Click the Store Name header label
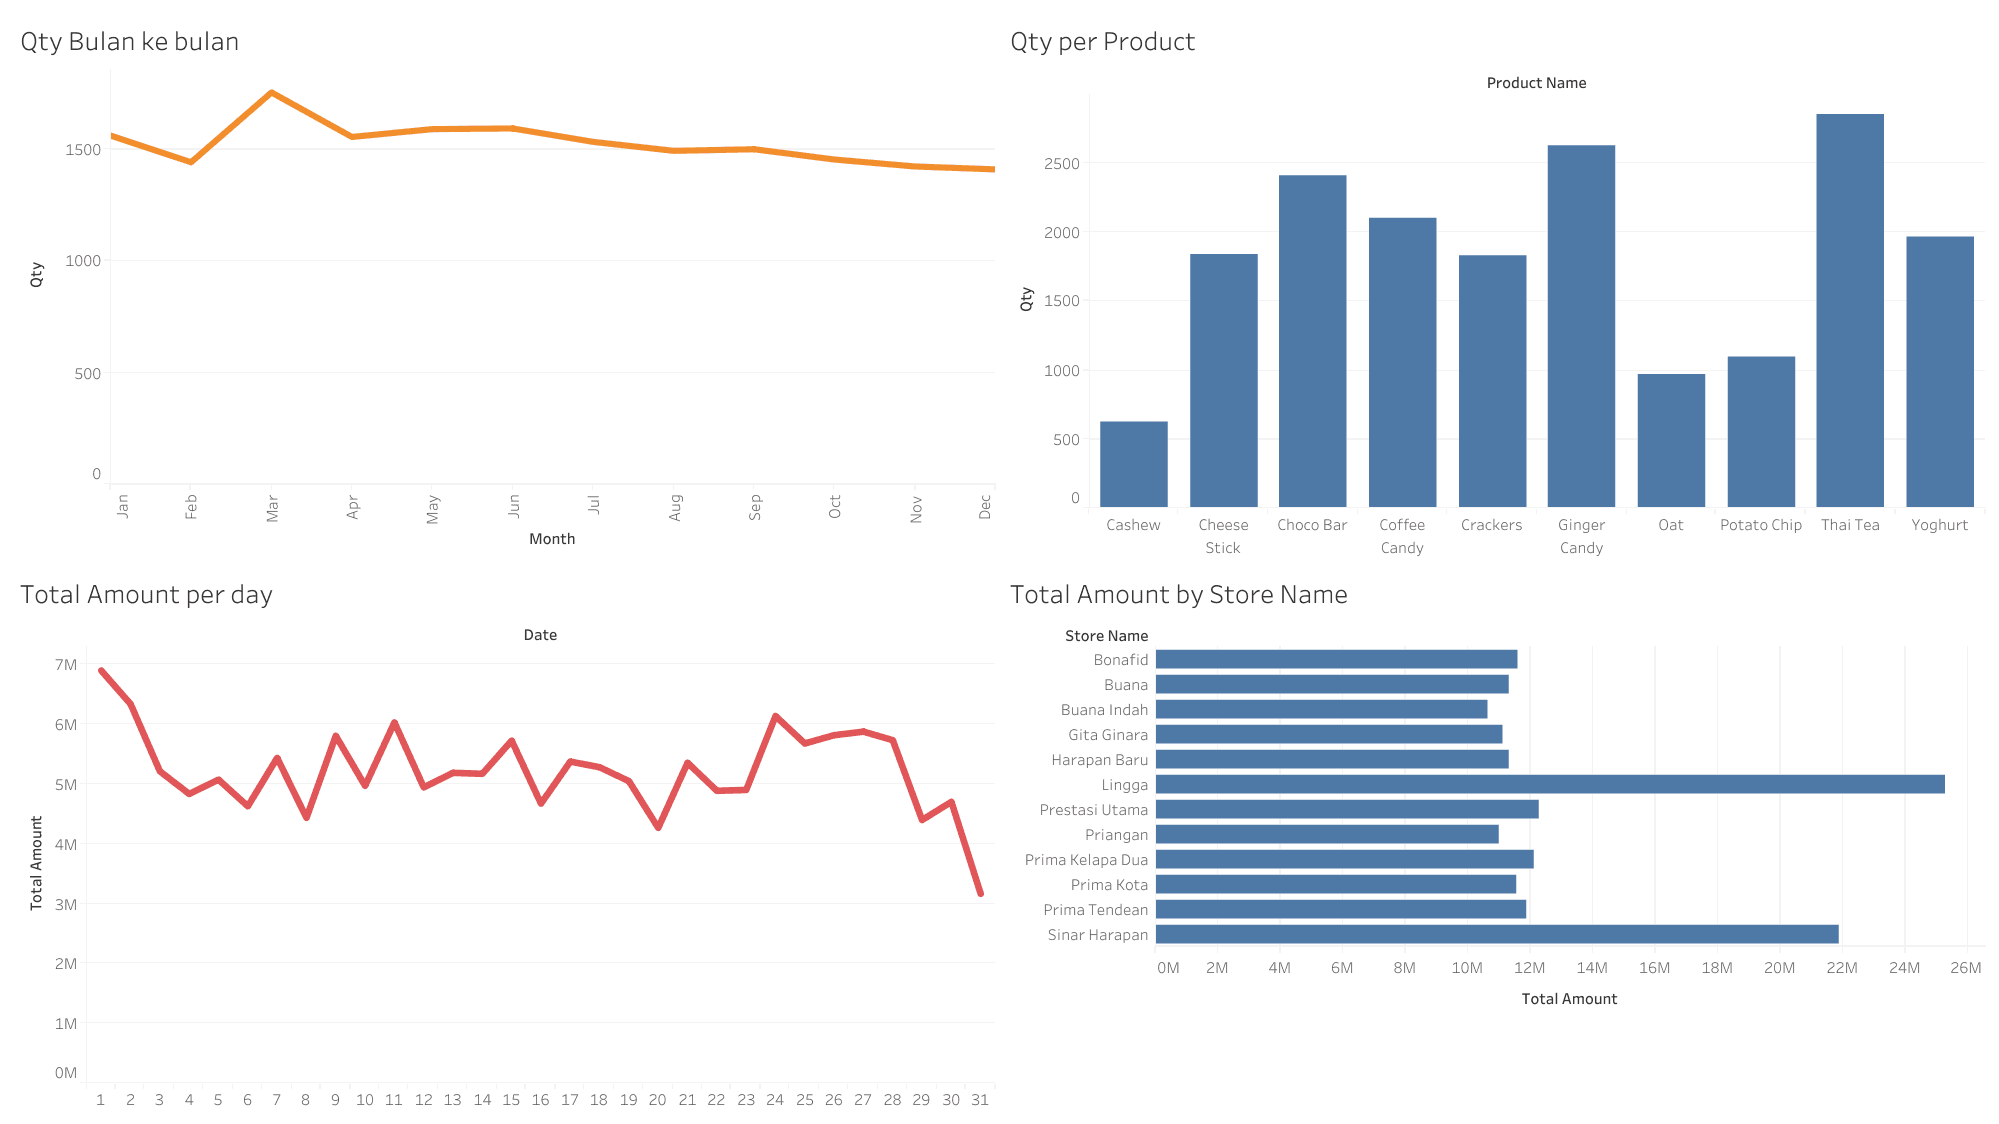Image resolution: width=1999 pixels, height=1124 pixels. click(x=1106, y=636)
